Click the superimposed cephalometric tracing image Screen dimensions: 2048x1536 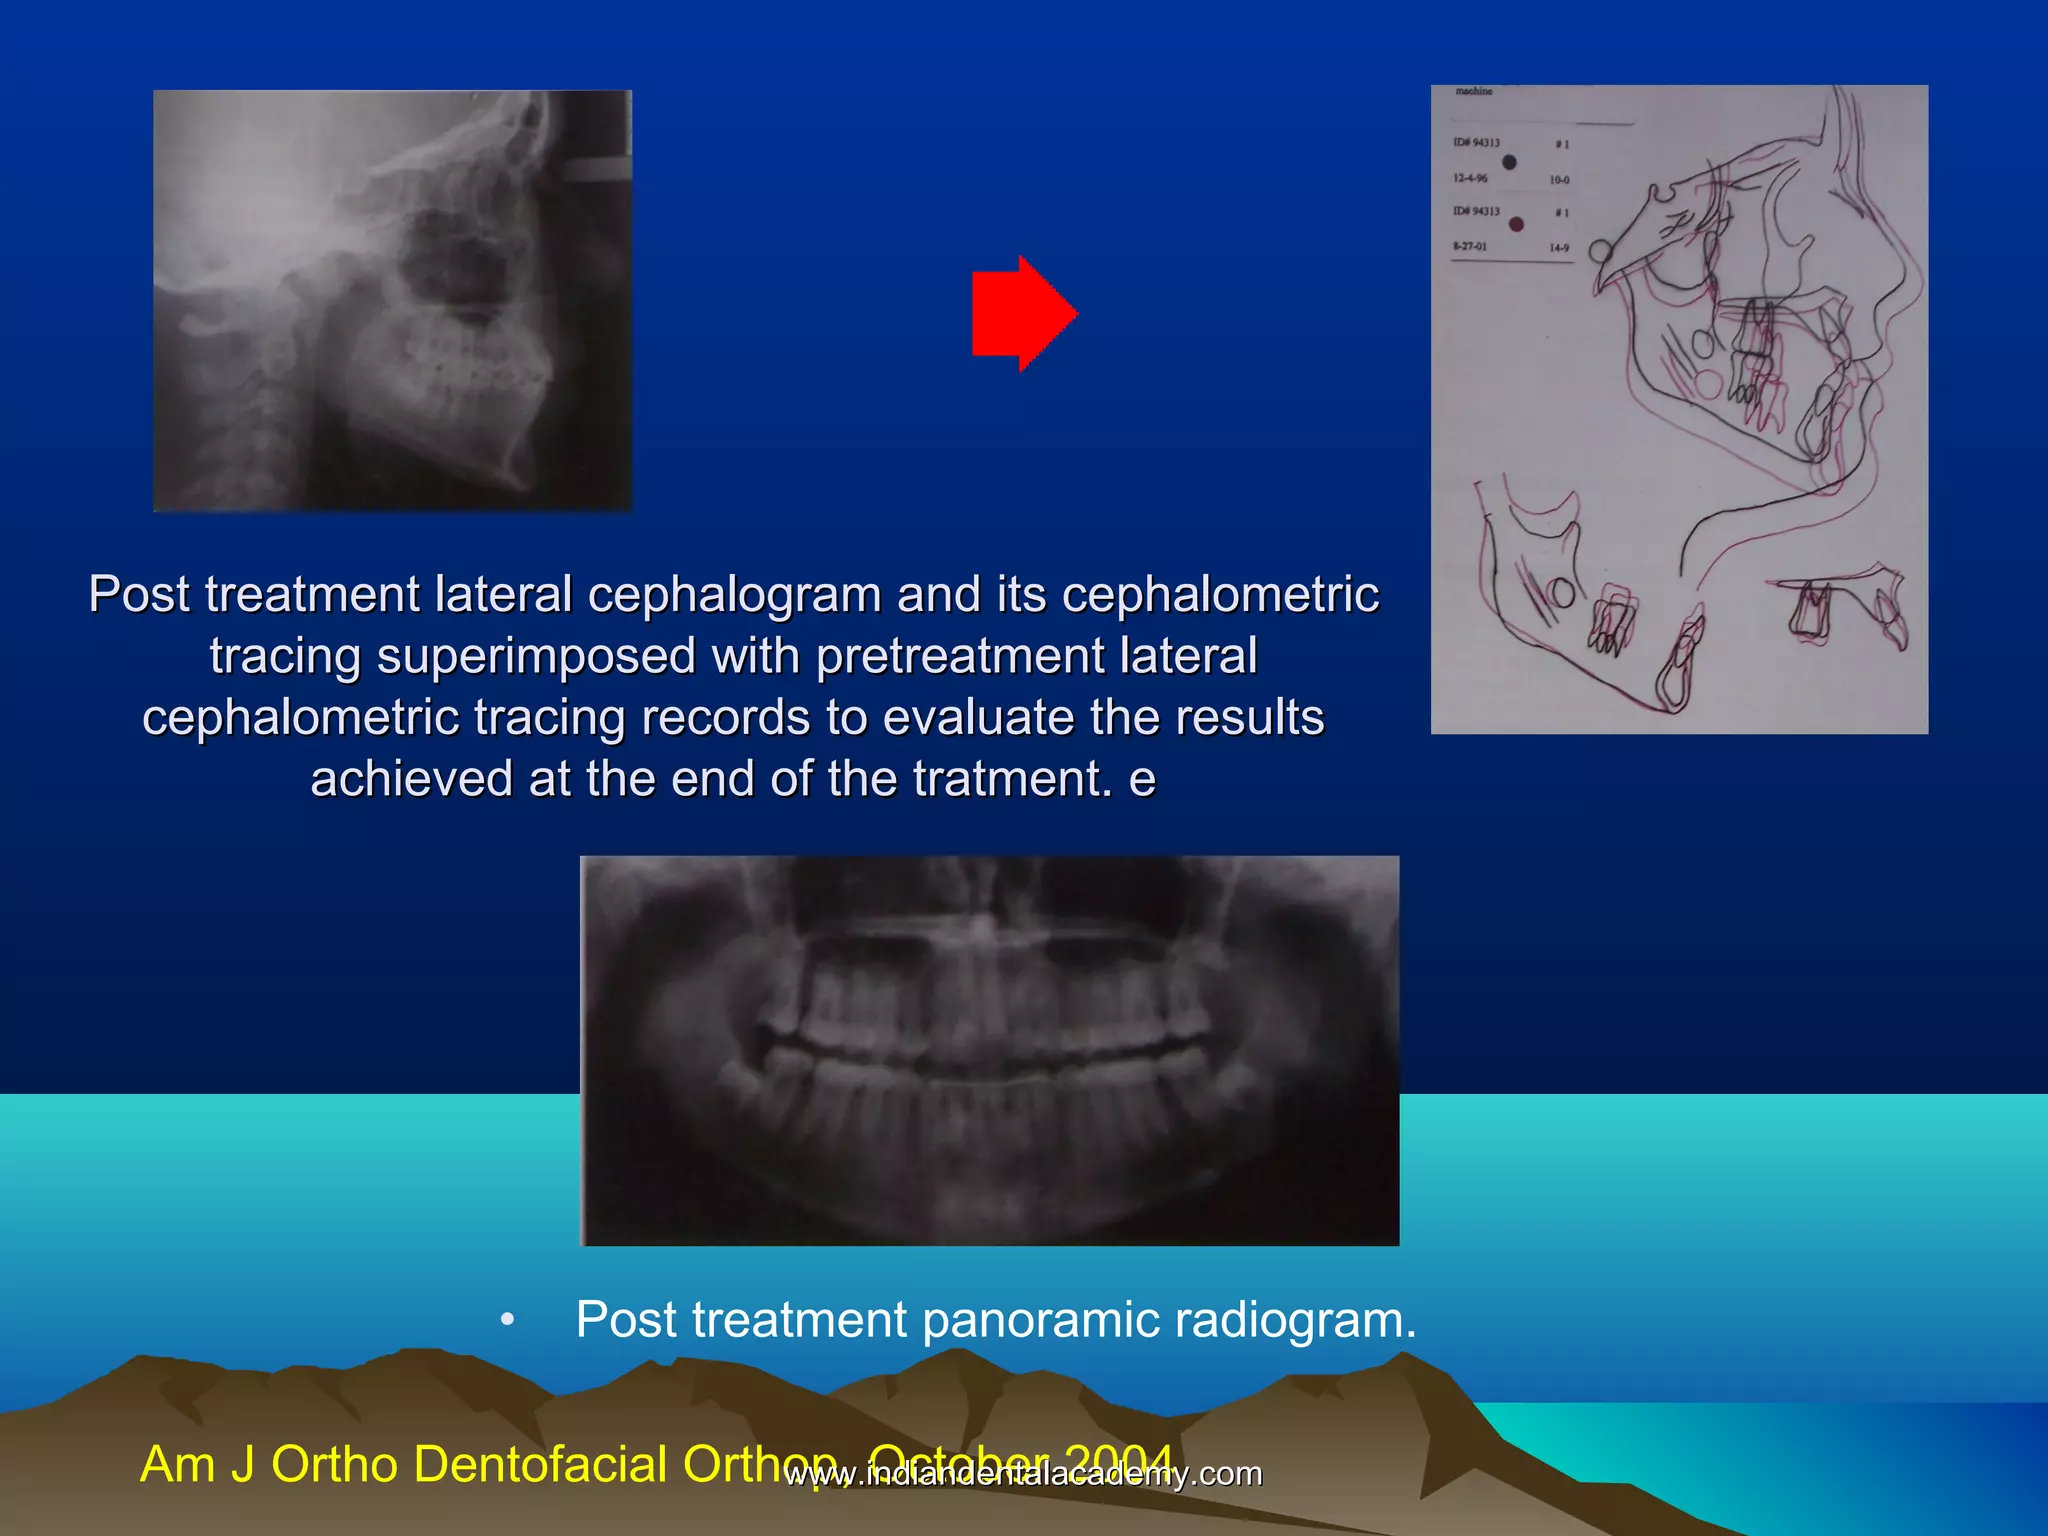tap(1679, 409)
